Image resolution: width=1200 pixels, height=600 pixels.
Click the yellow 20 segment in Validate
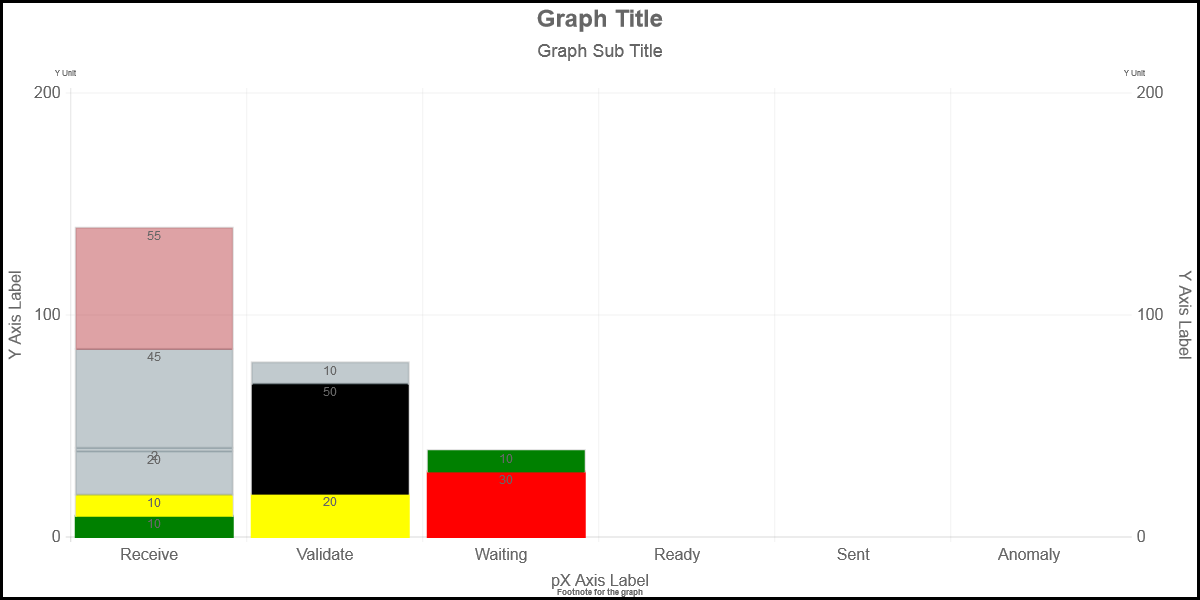tap(330, 516)
